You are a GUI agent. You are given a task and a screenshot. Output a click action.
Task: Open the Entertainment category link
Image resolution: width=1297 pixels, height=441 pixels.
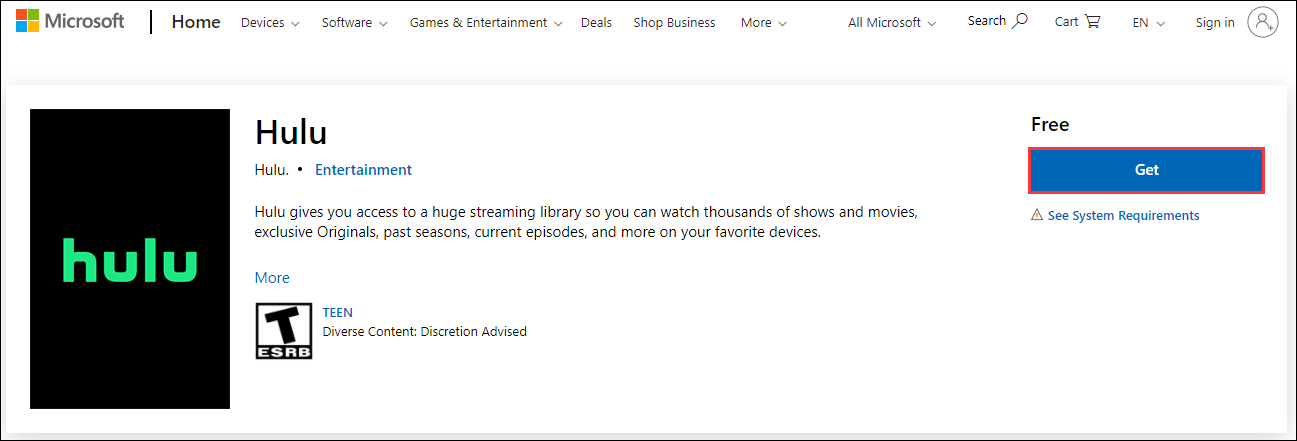tap(363, 170)
